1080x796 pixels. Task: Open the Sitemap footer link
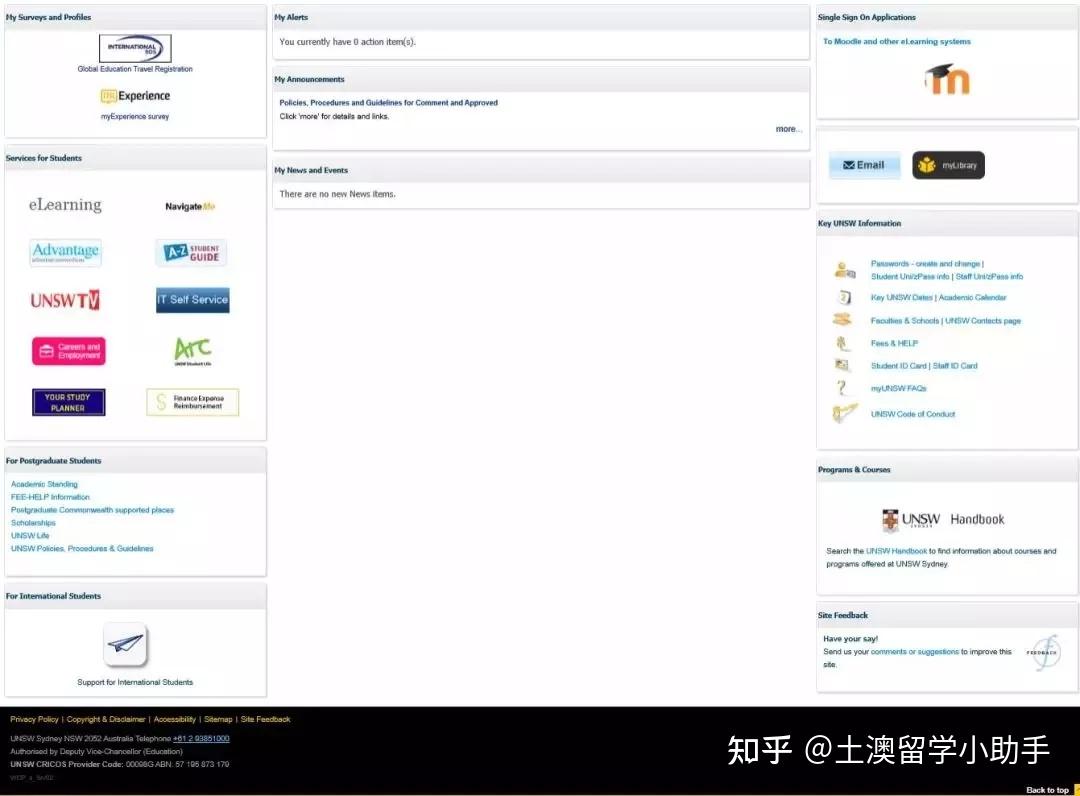pyautogui.click(x=218, y=718)
